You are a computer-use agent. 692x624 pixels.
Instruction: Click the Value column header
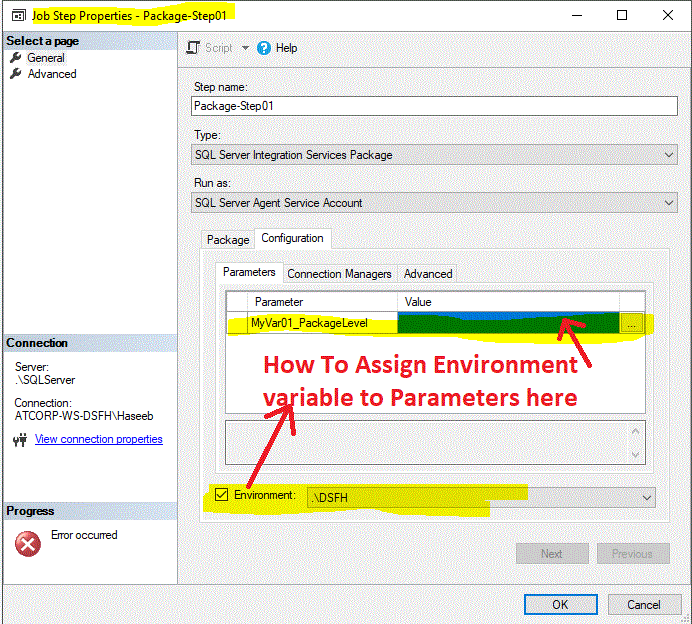click(508, 302)
